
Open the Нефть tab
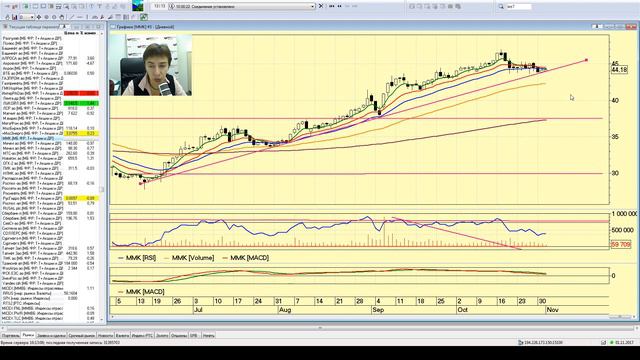[x=209, y=336]
